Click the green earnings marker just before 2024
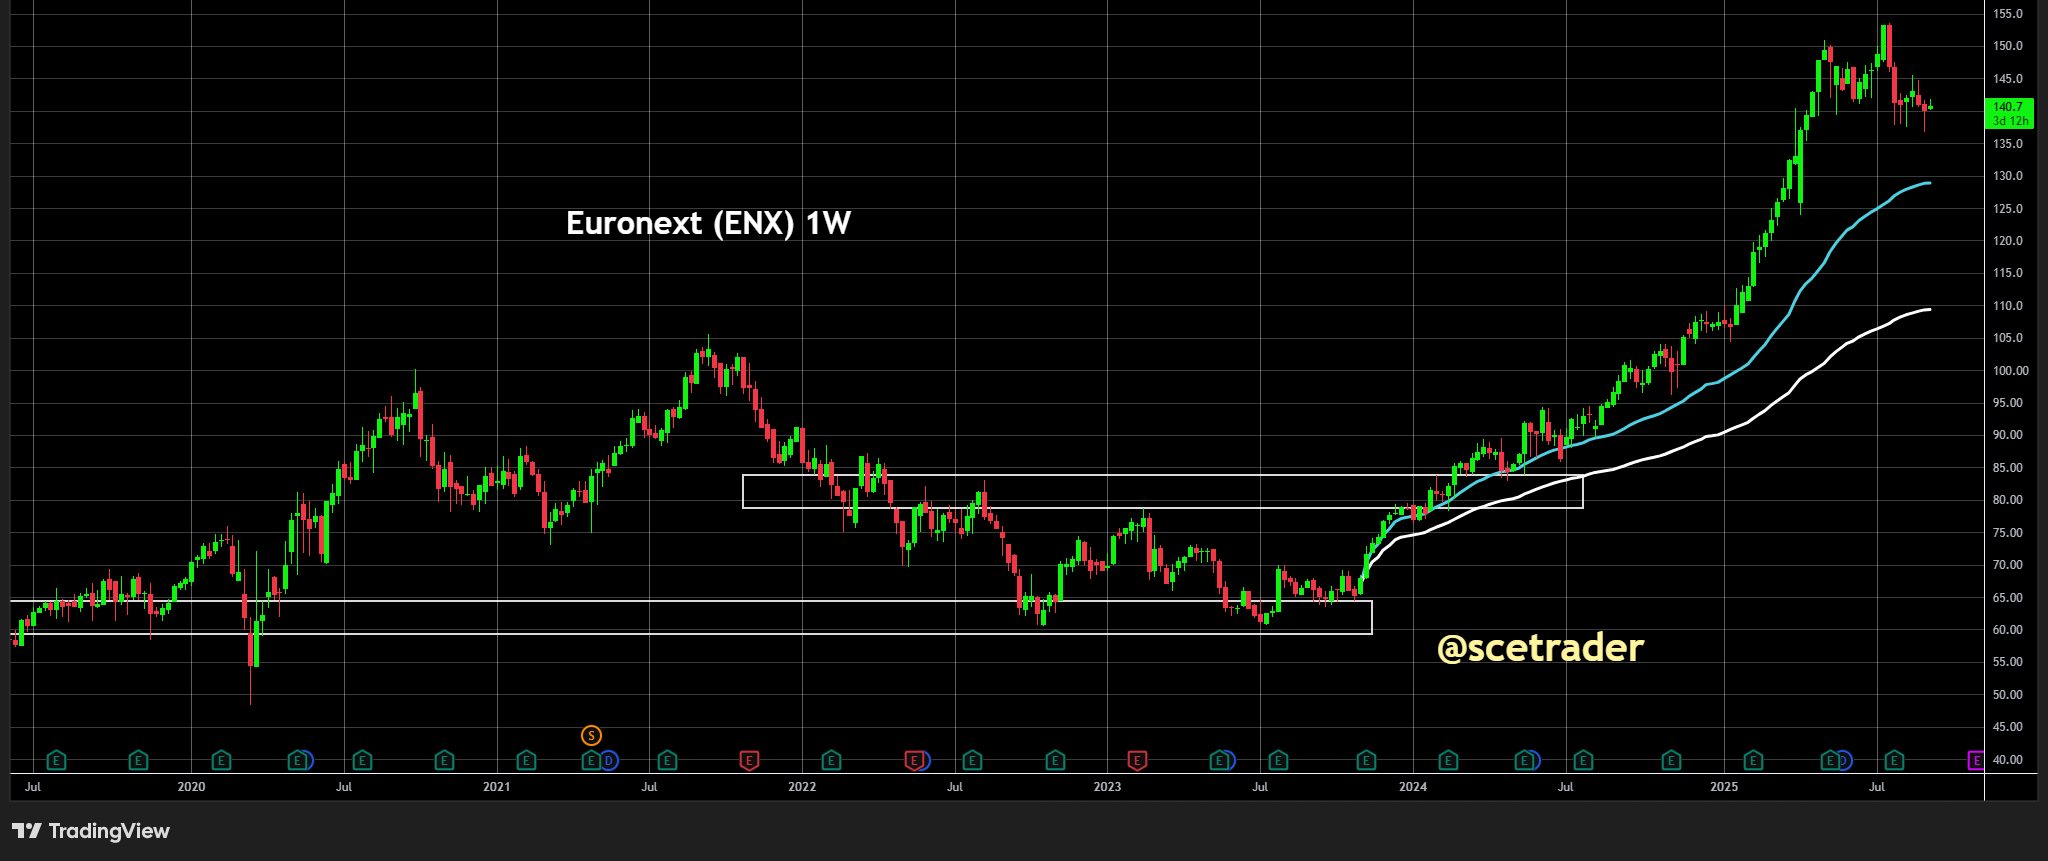 point(1366,761)
